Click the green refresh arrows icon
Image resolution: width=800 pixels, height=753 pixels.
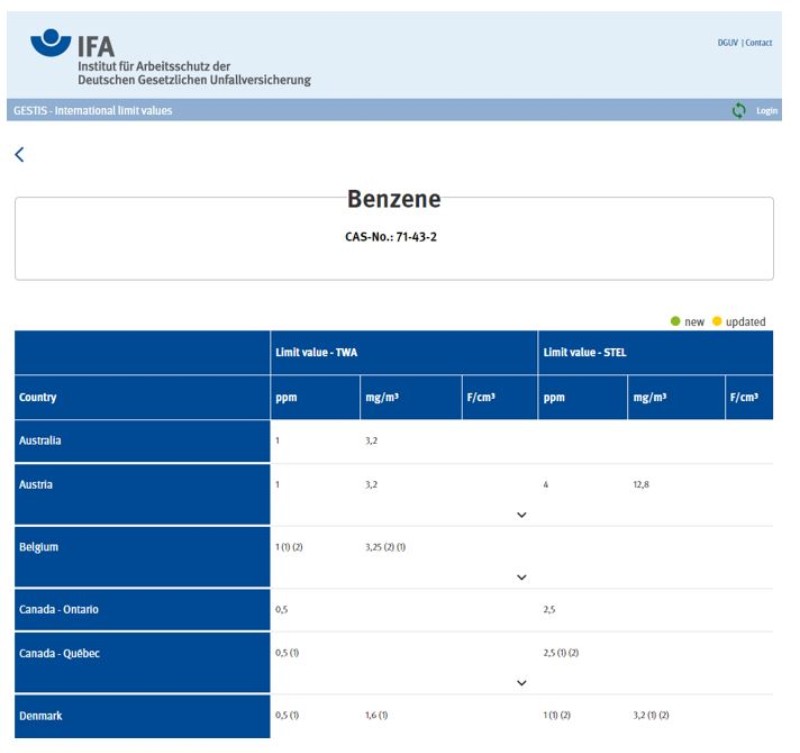click(739, 110)
